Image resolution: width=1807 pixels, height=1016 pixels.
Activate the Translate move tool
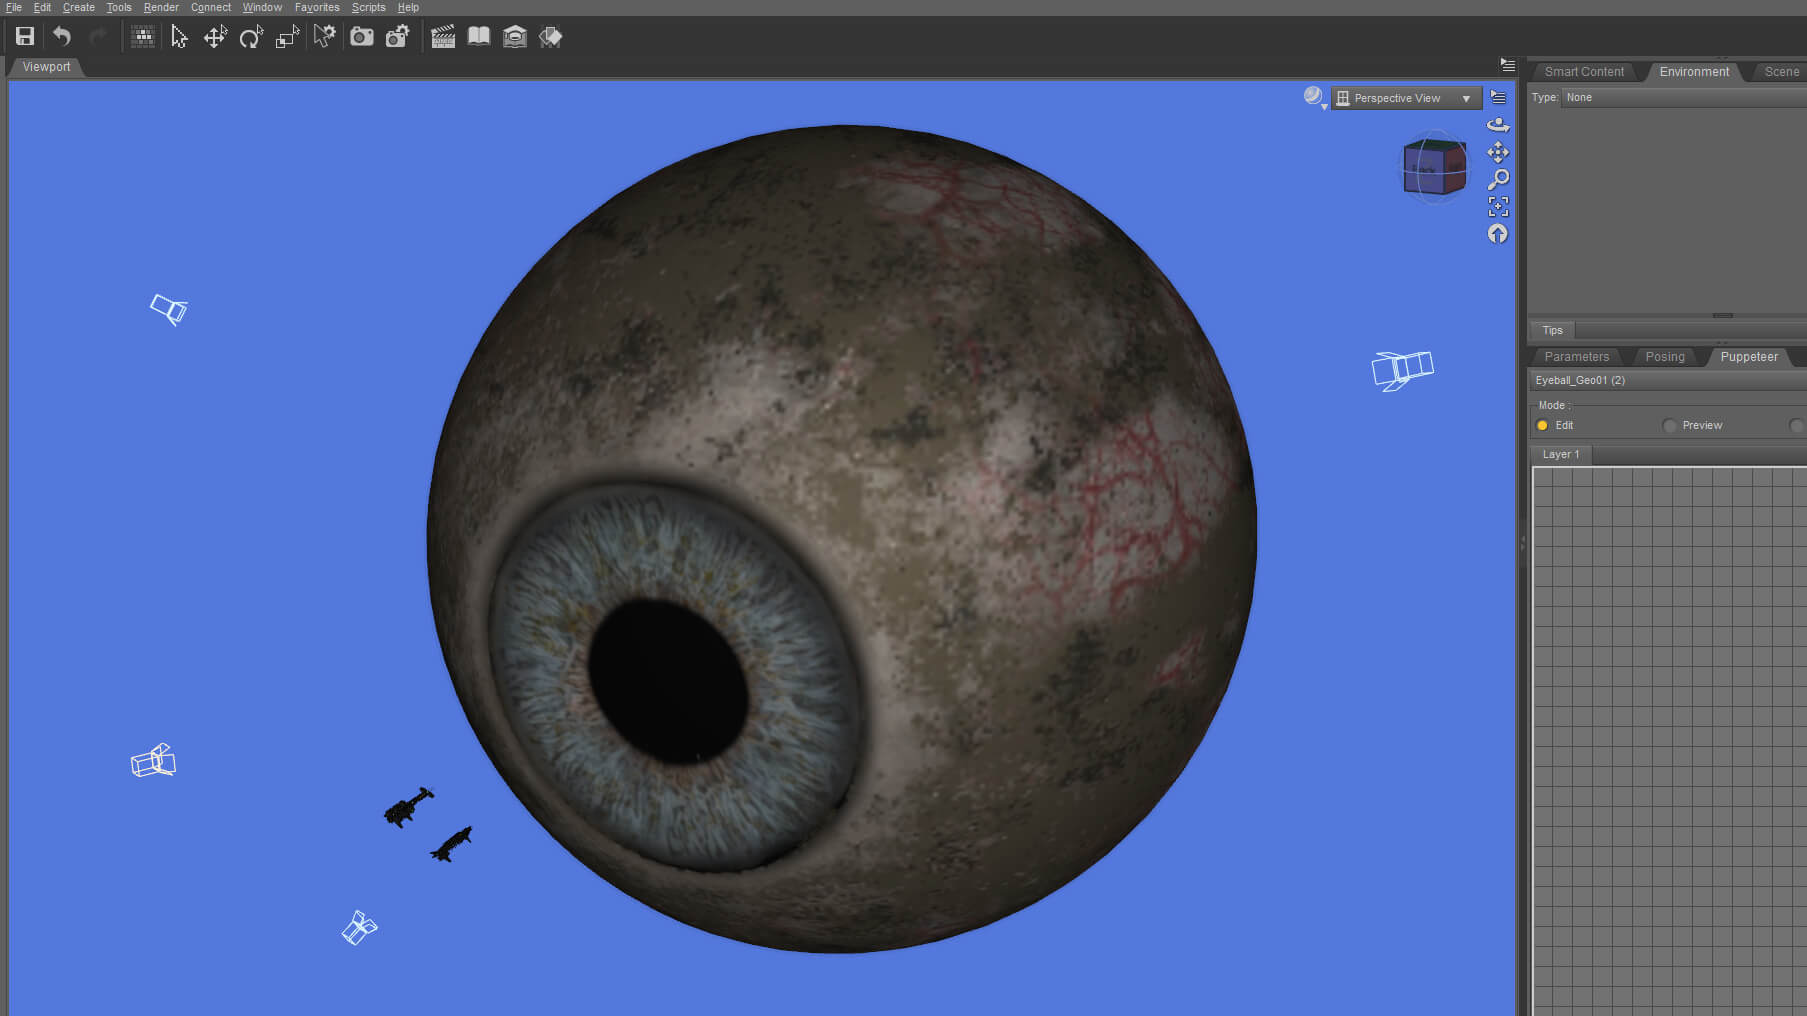click(x=215, y=37)
